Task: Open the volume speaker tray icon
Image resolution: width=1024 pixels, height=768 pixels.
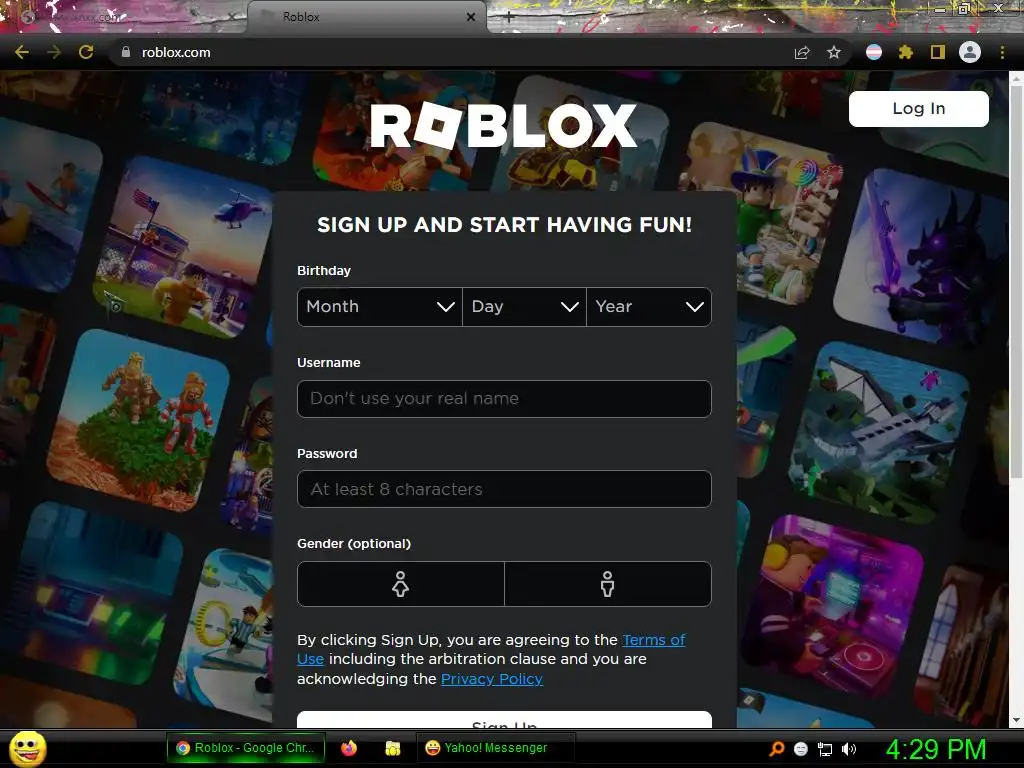Action: 849,749
